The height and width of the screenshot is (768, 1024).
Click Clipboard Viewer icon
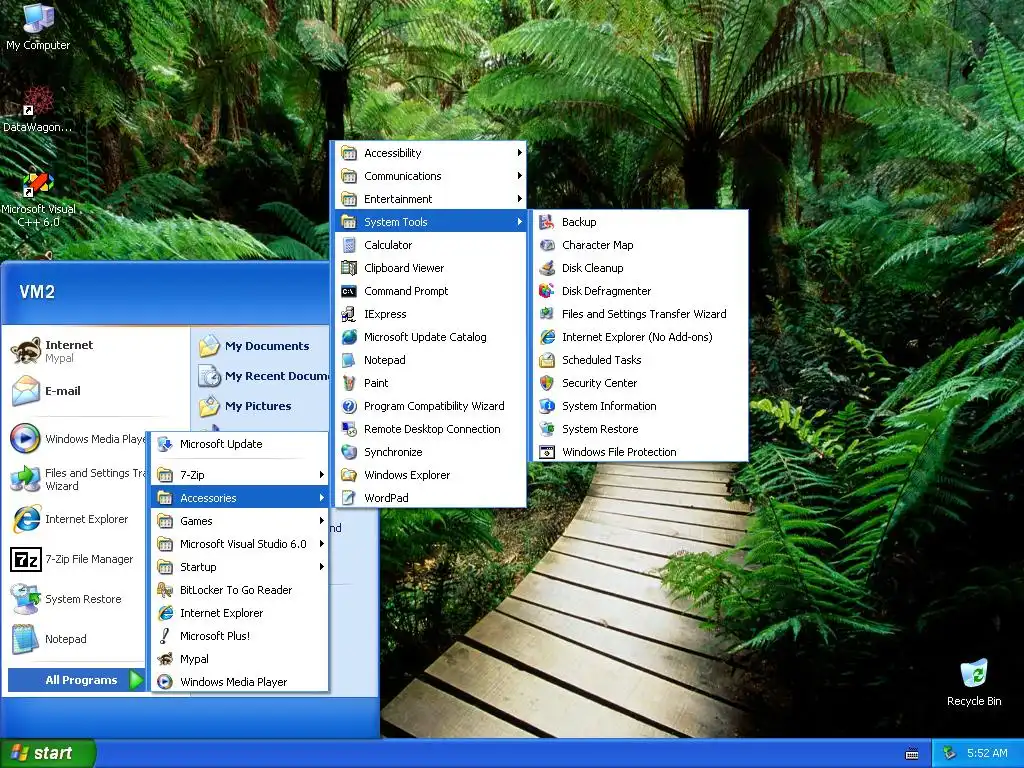pyautogui.click(x=349, y=268)
